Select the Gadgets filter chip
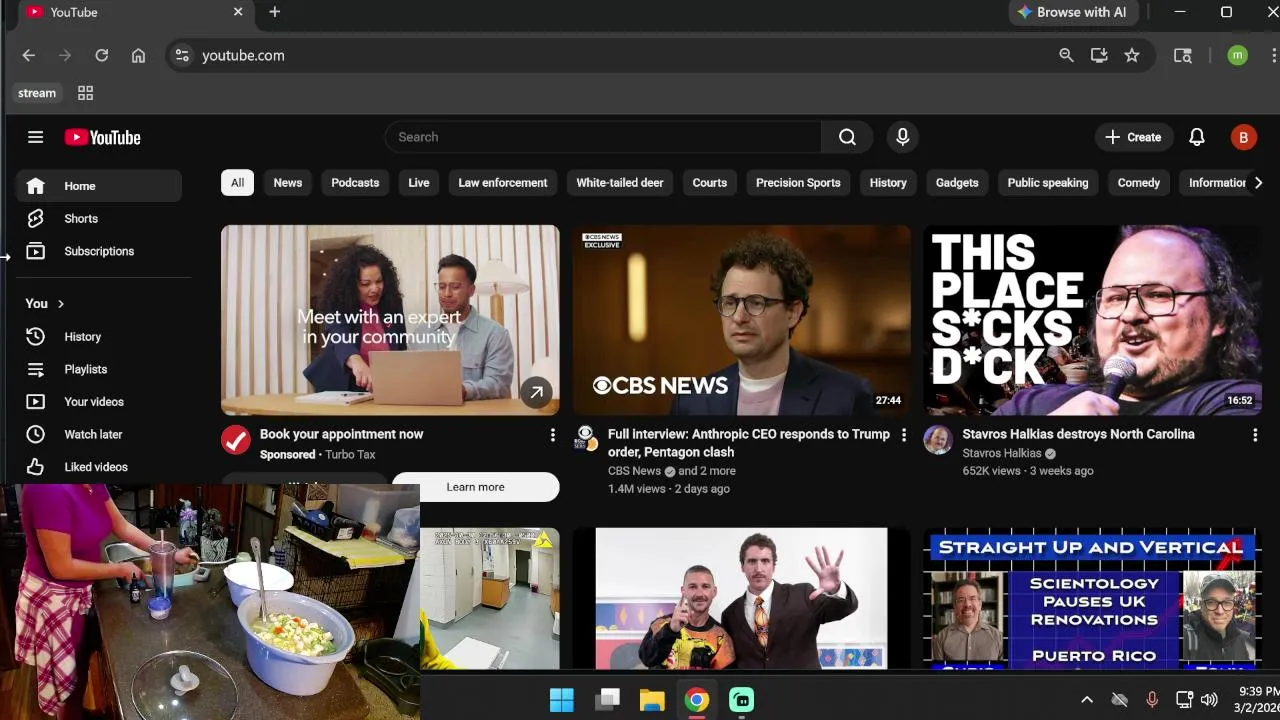Screen dimensions: 1280x720 click(x=957, y=183)
